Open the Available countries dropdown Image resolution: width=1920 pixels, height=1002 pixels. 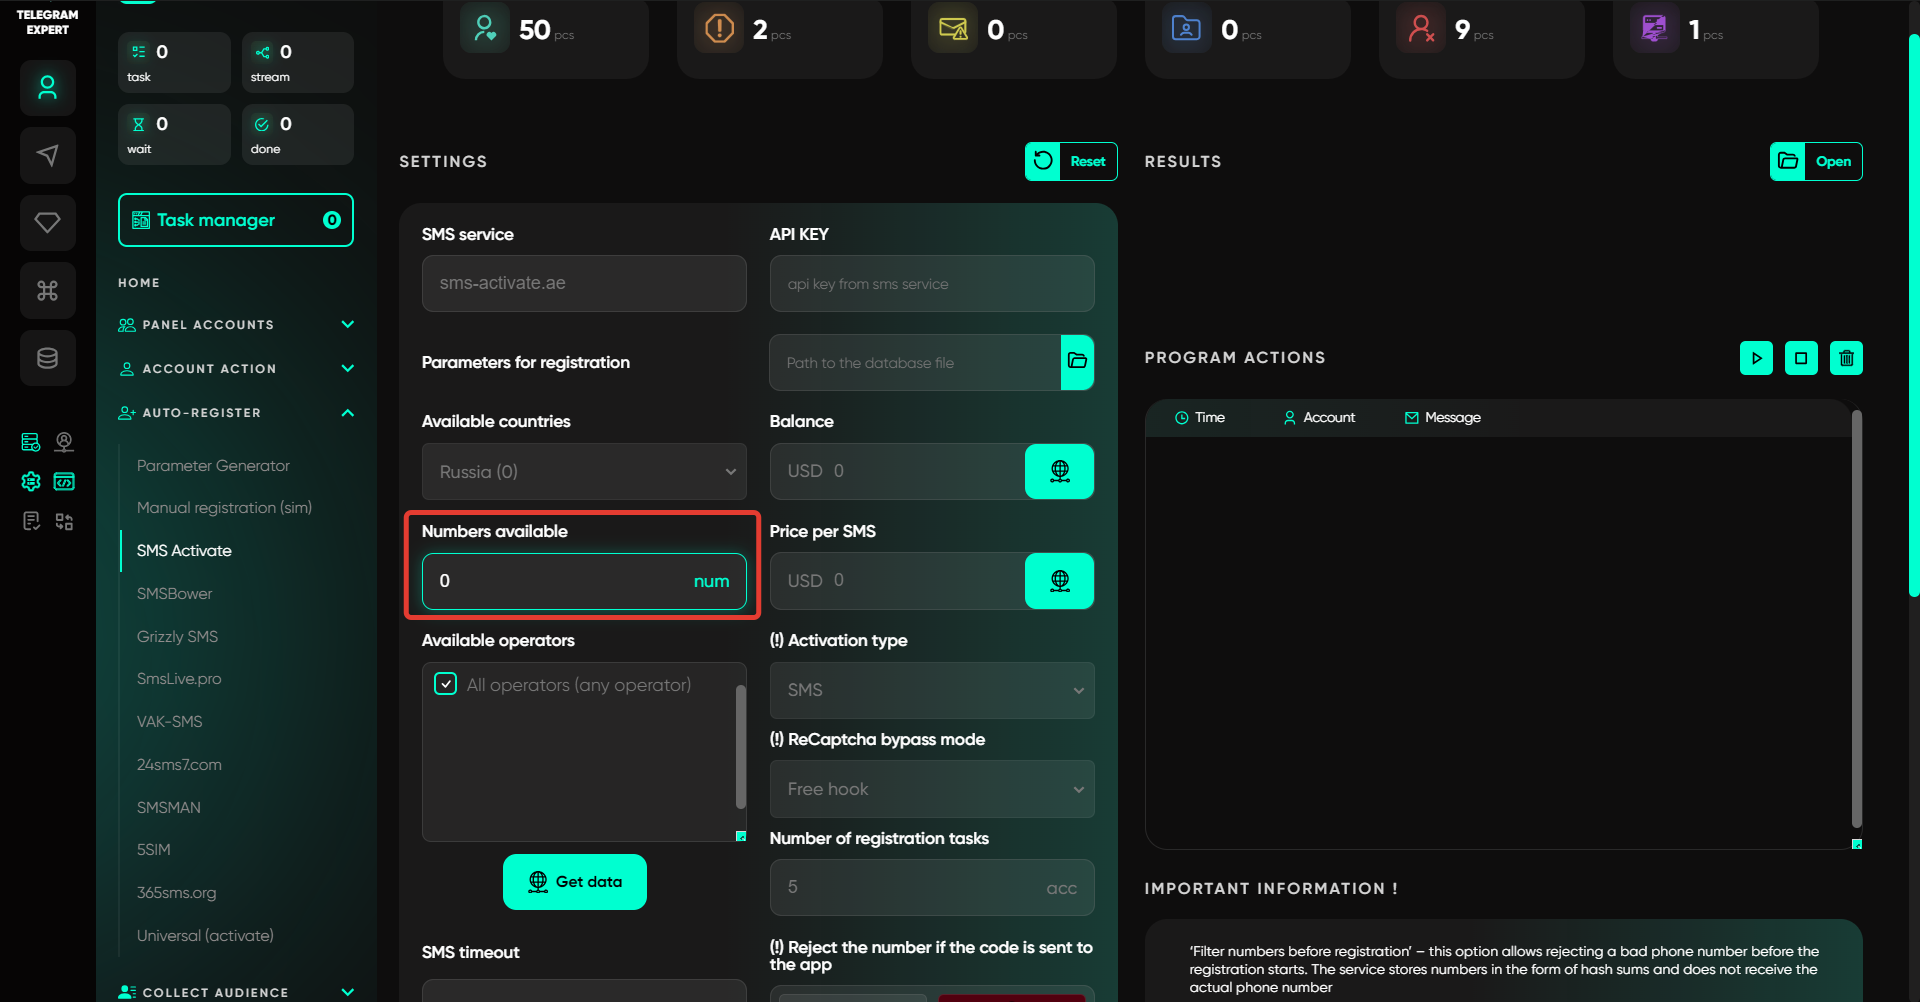pyautogui.click(x=584, y=472)
